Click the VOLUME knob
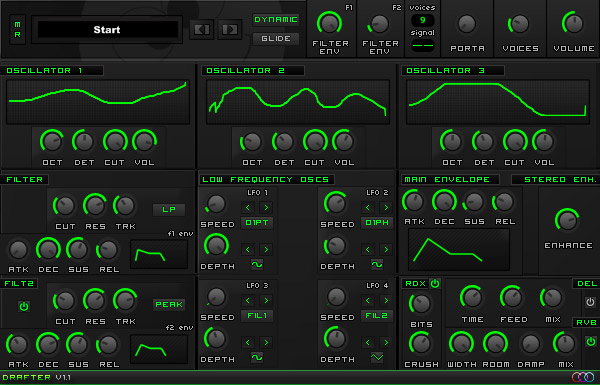 (x=573, y=23)
